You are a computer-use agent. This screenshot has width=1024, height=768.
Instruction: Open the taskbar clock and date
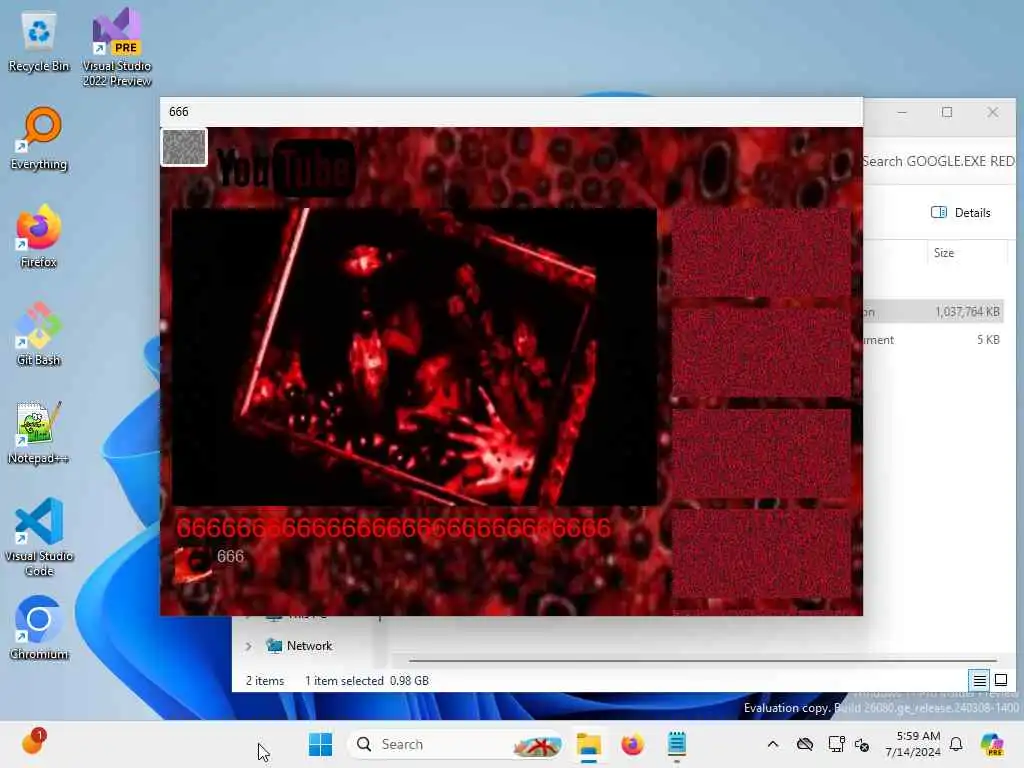[x=912, y=744]
